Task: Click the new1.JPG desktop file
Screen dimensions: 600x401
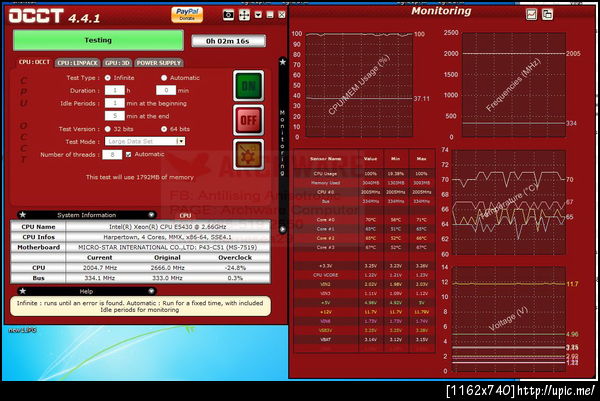Action: tap(22, 330)
